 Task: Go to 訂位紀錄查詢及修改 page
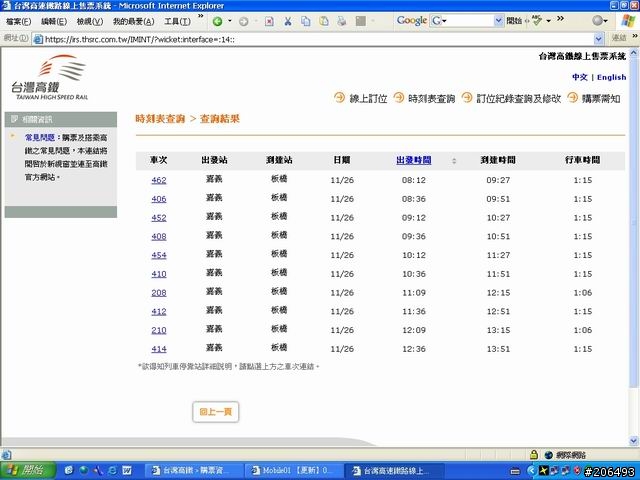518,98
